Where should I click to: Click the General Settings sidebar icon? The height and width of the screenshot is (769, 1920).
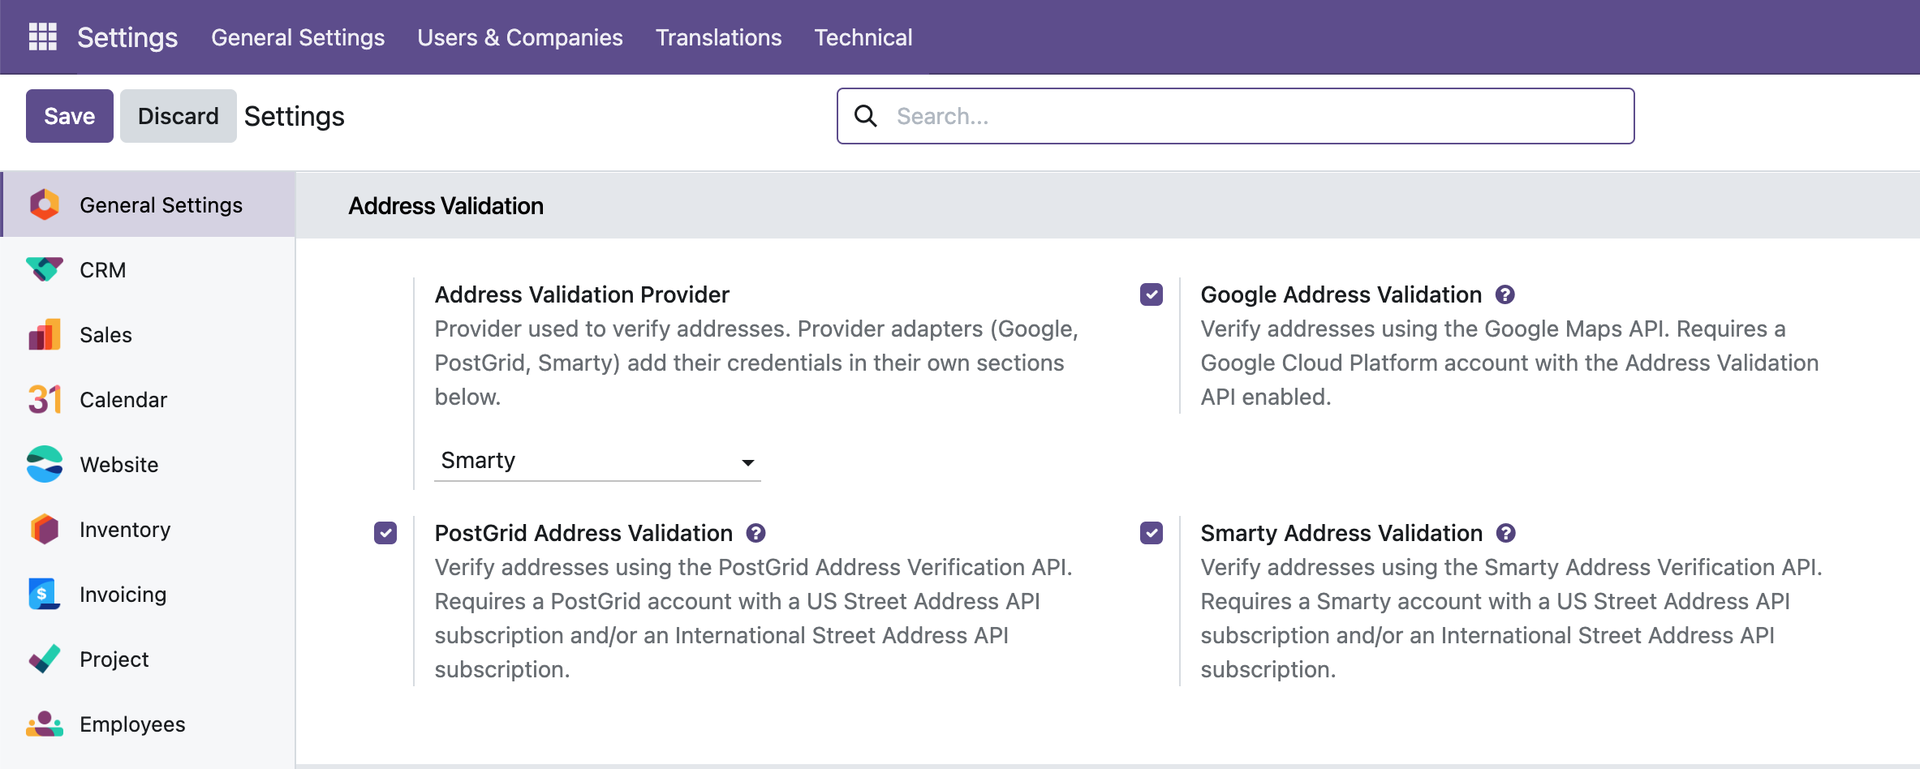[x=44, y=205]
